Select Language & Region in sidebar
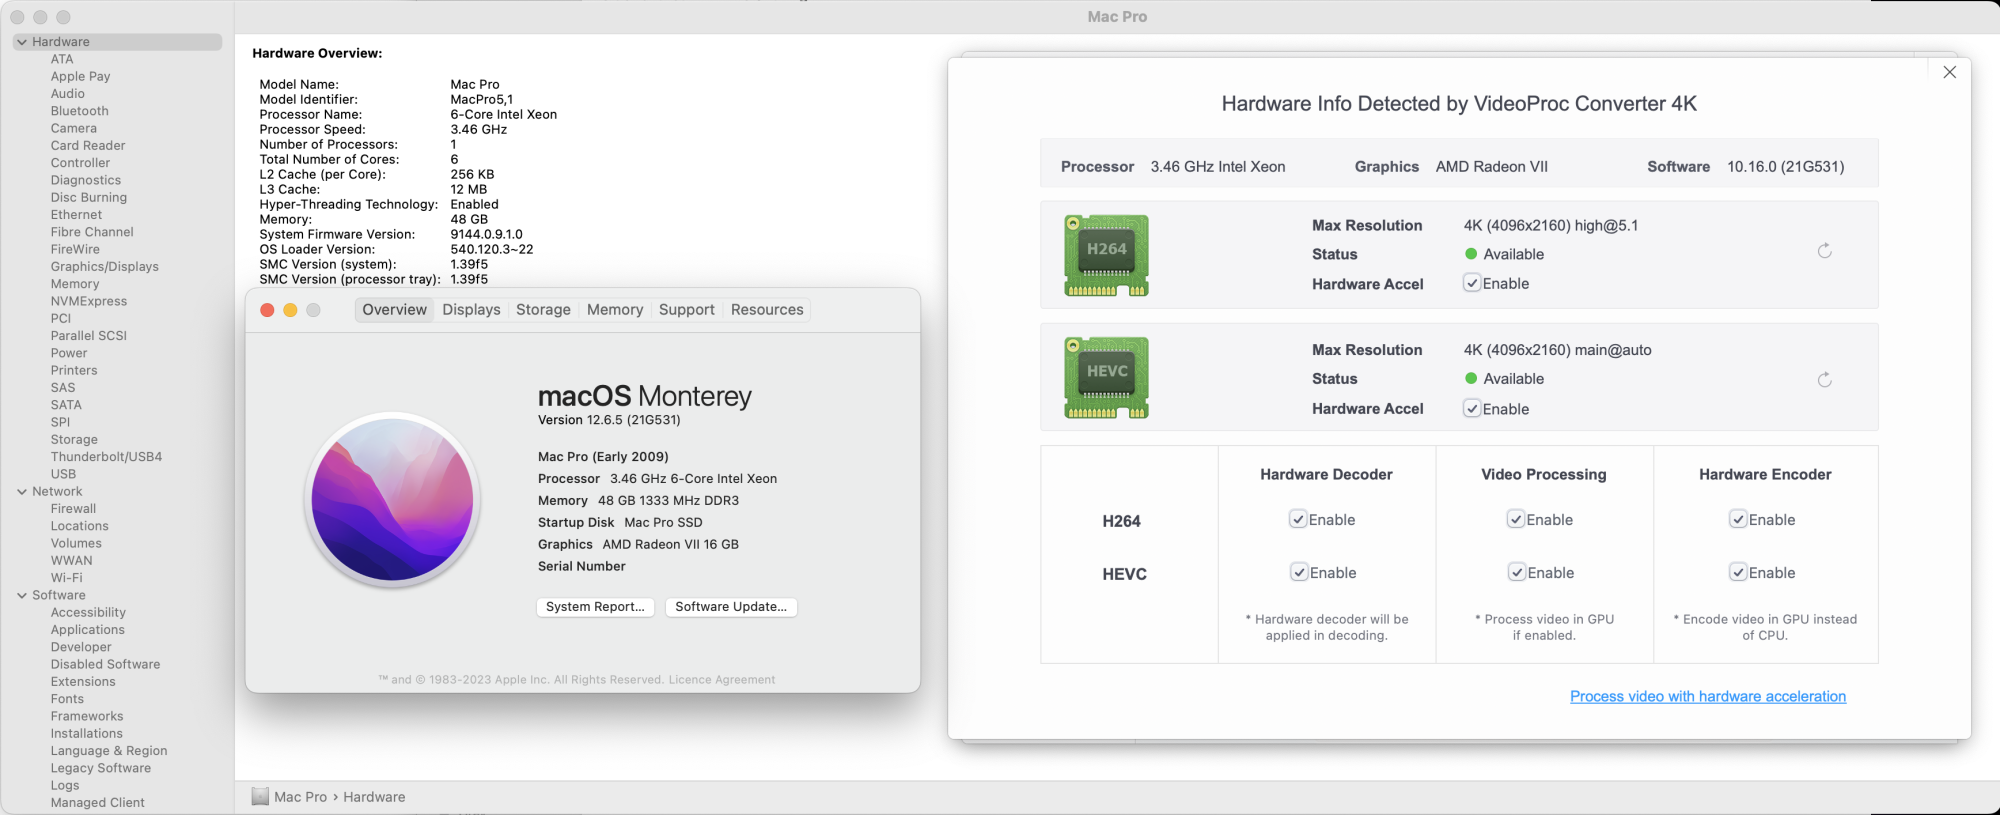2000x815 pixels. tap(109, 751)
